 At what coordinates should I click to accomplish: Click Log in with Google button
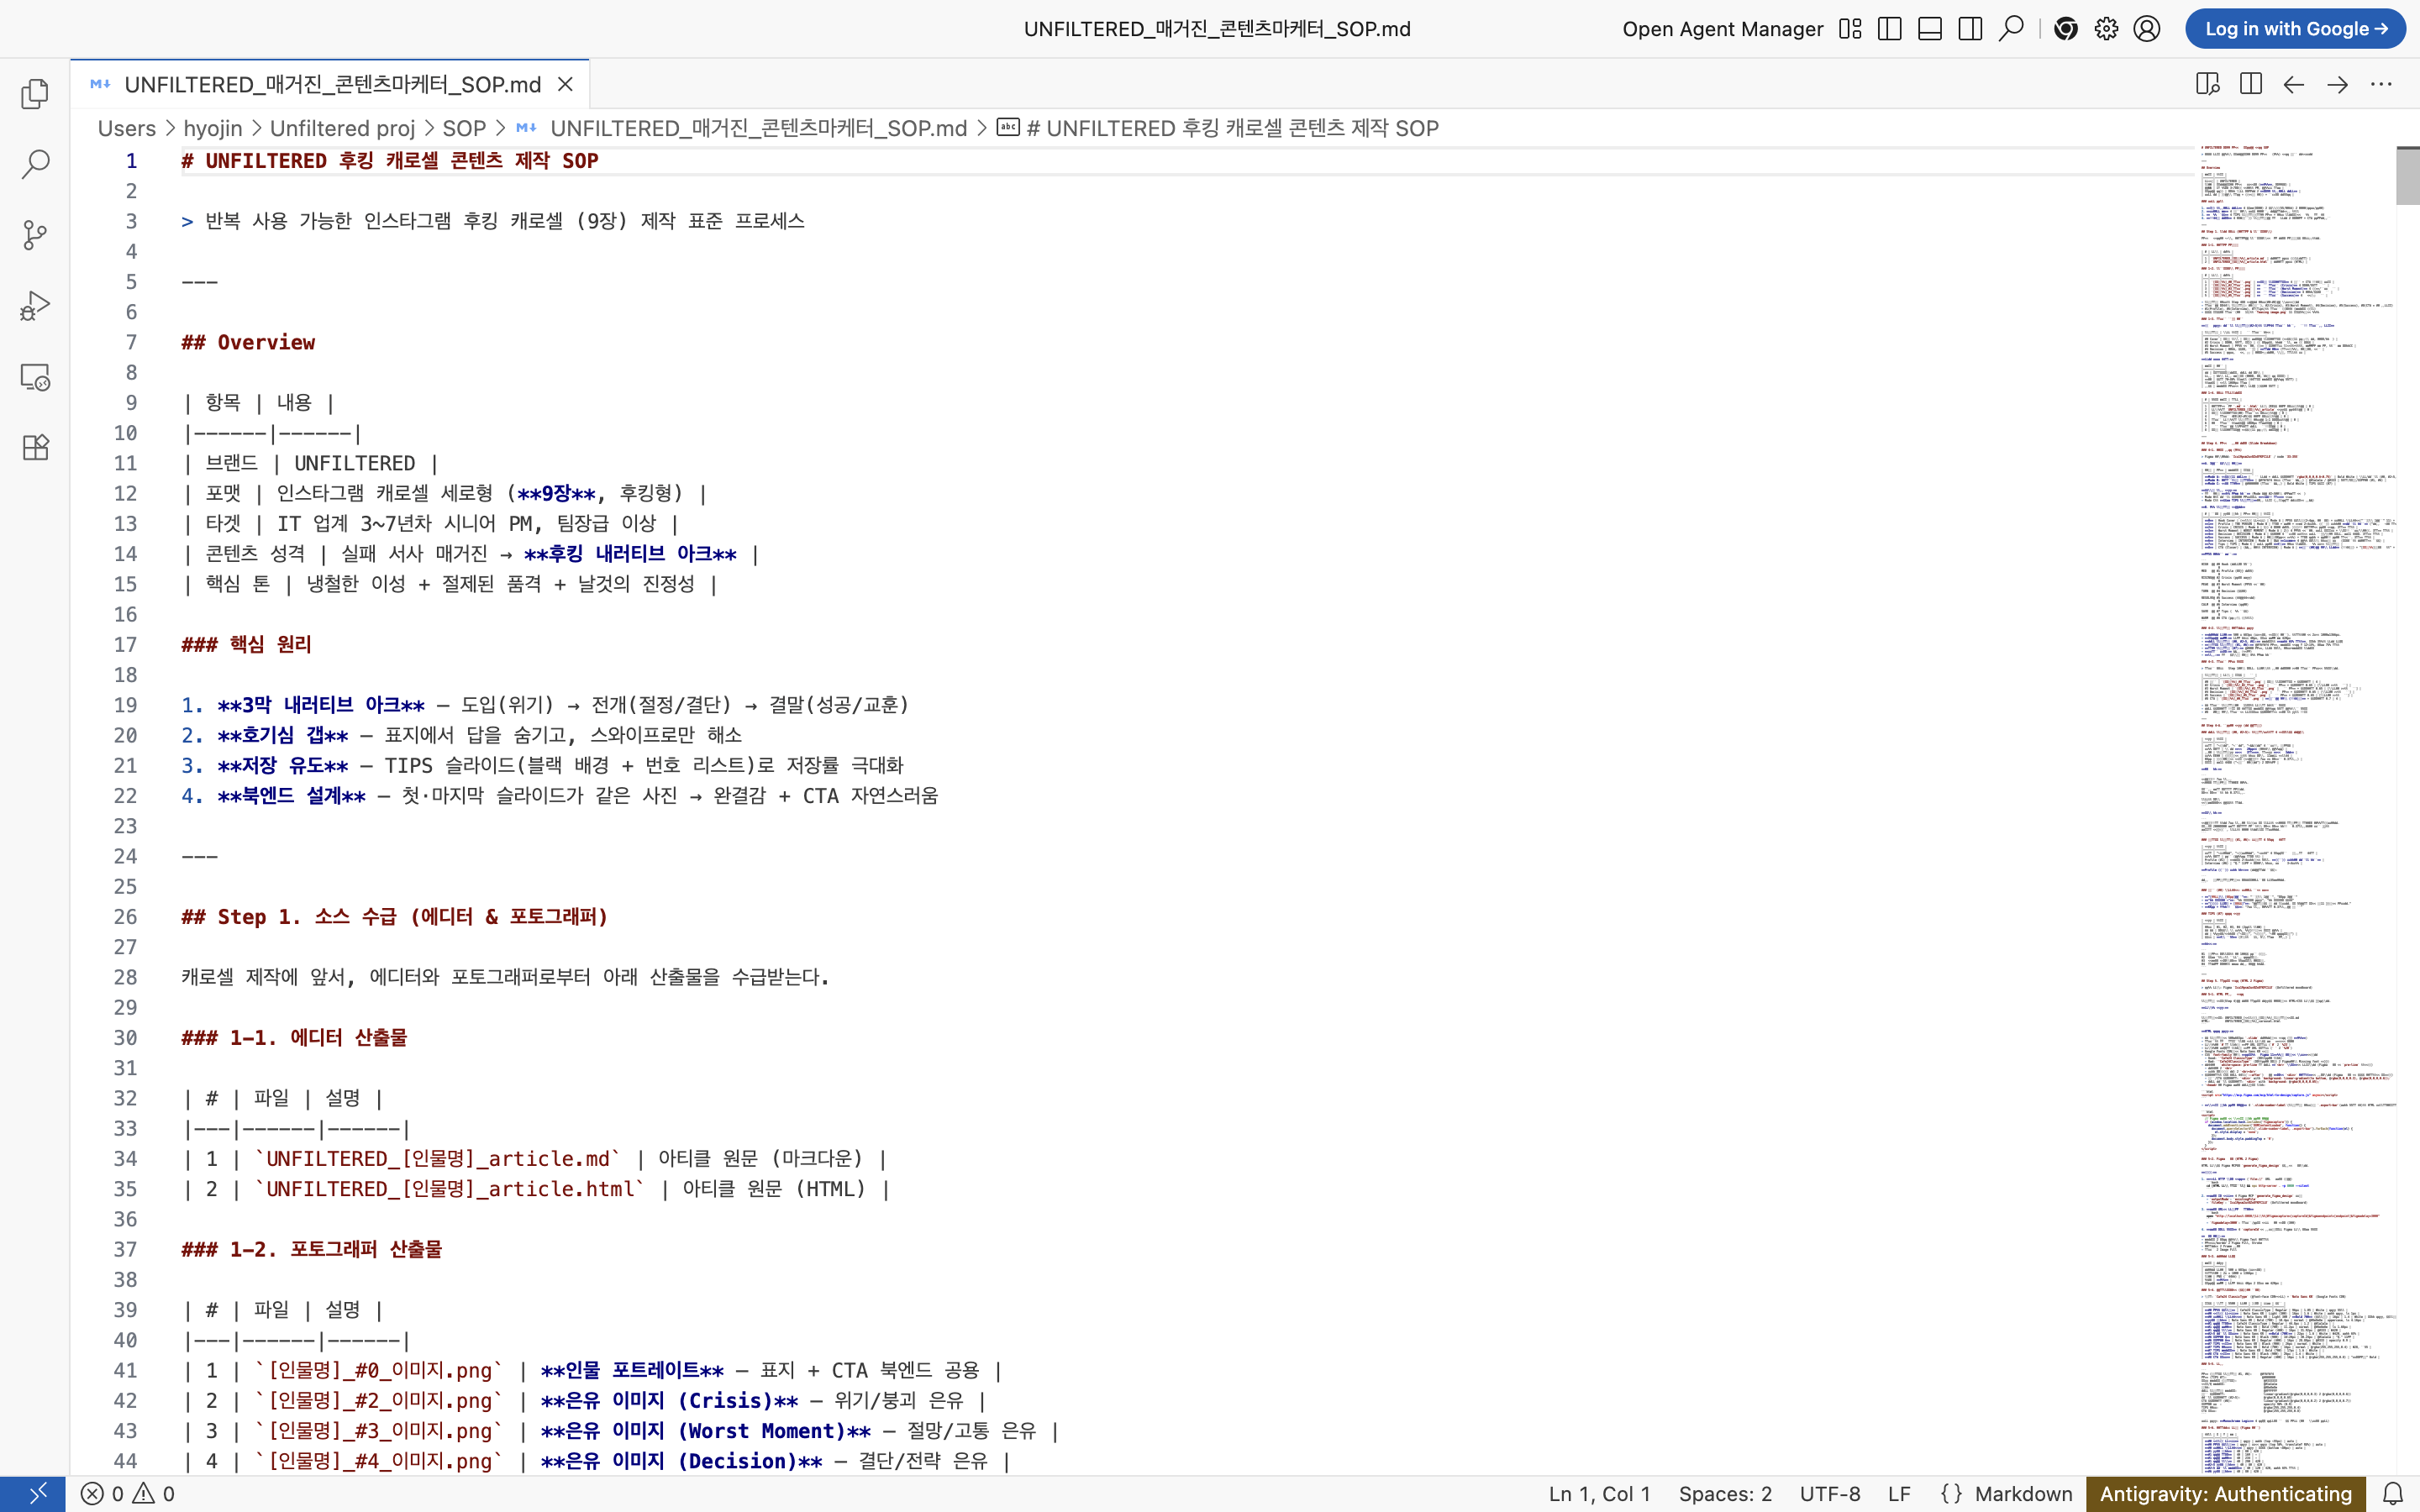(2294, 29)
